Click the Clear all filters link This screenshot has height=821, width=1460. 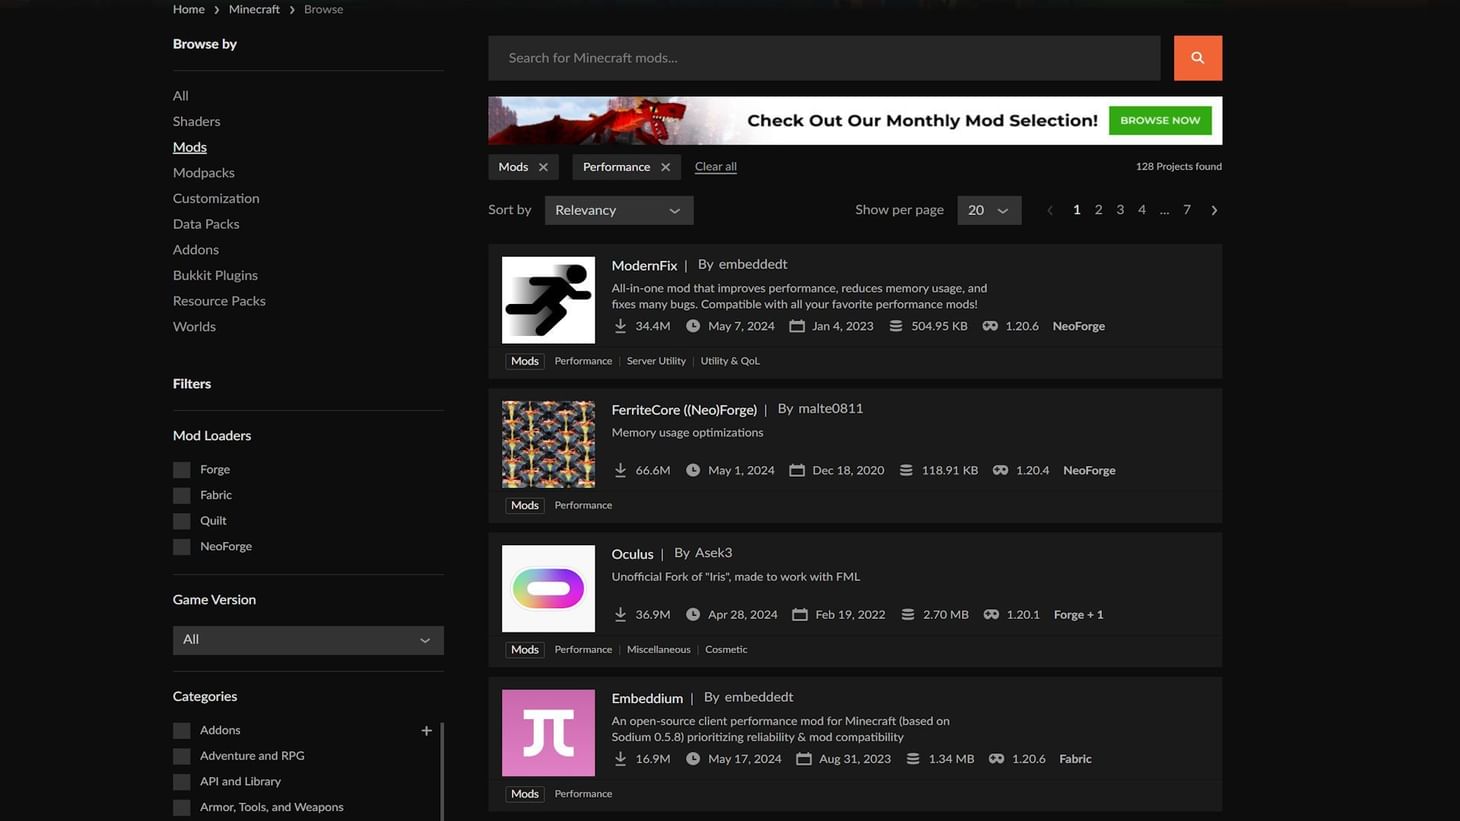[x=715, y=166]
